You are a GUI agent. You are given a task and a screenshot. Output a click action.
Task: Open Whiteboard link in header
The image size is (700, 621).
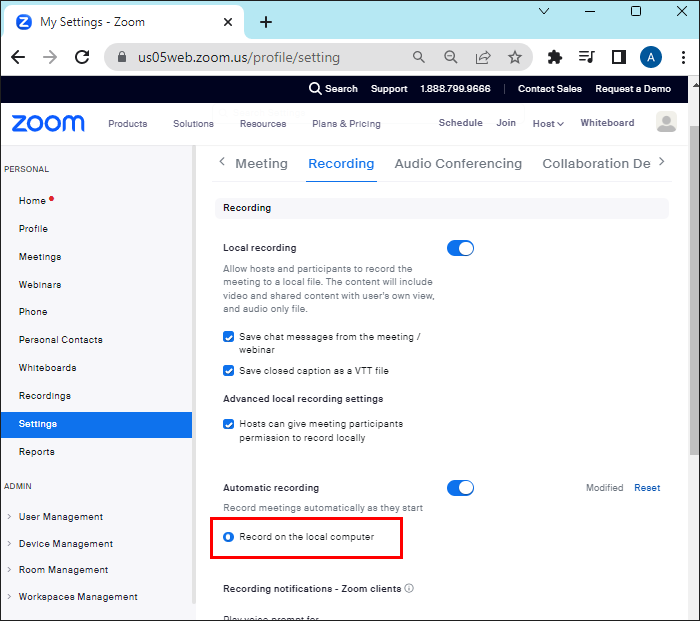[x=607, y=123]
